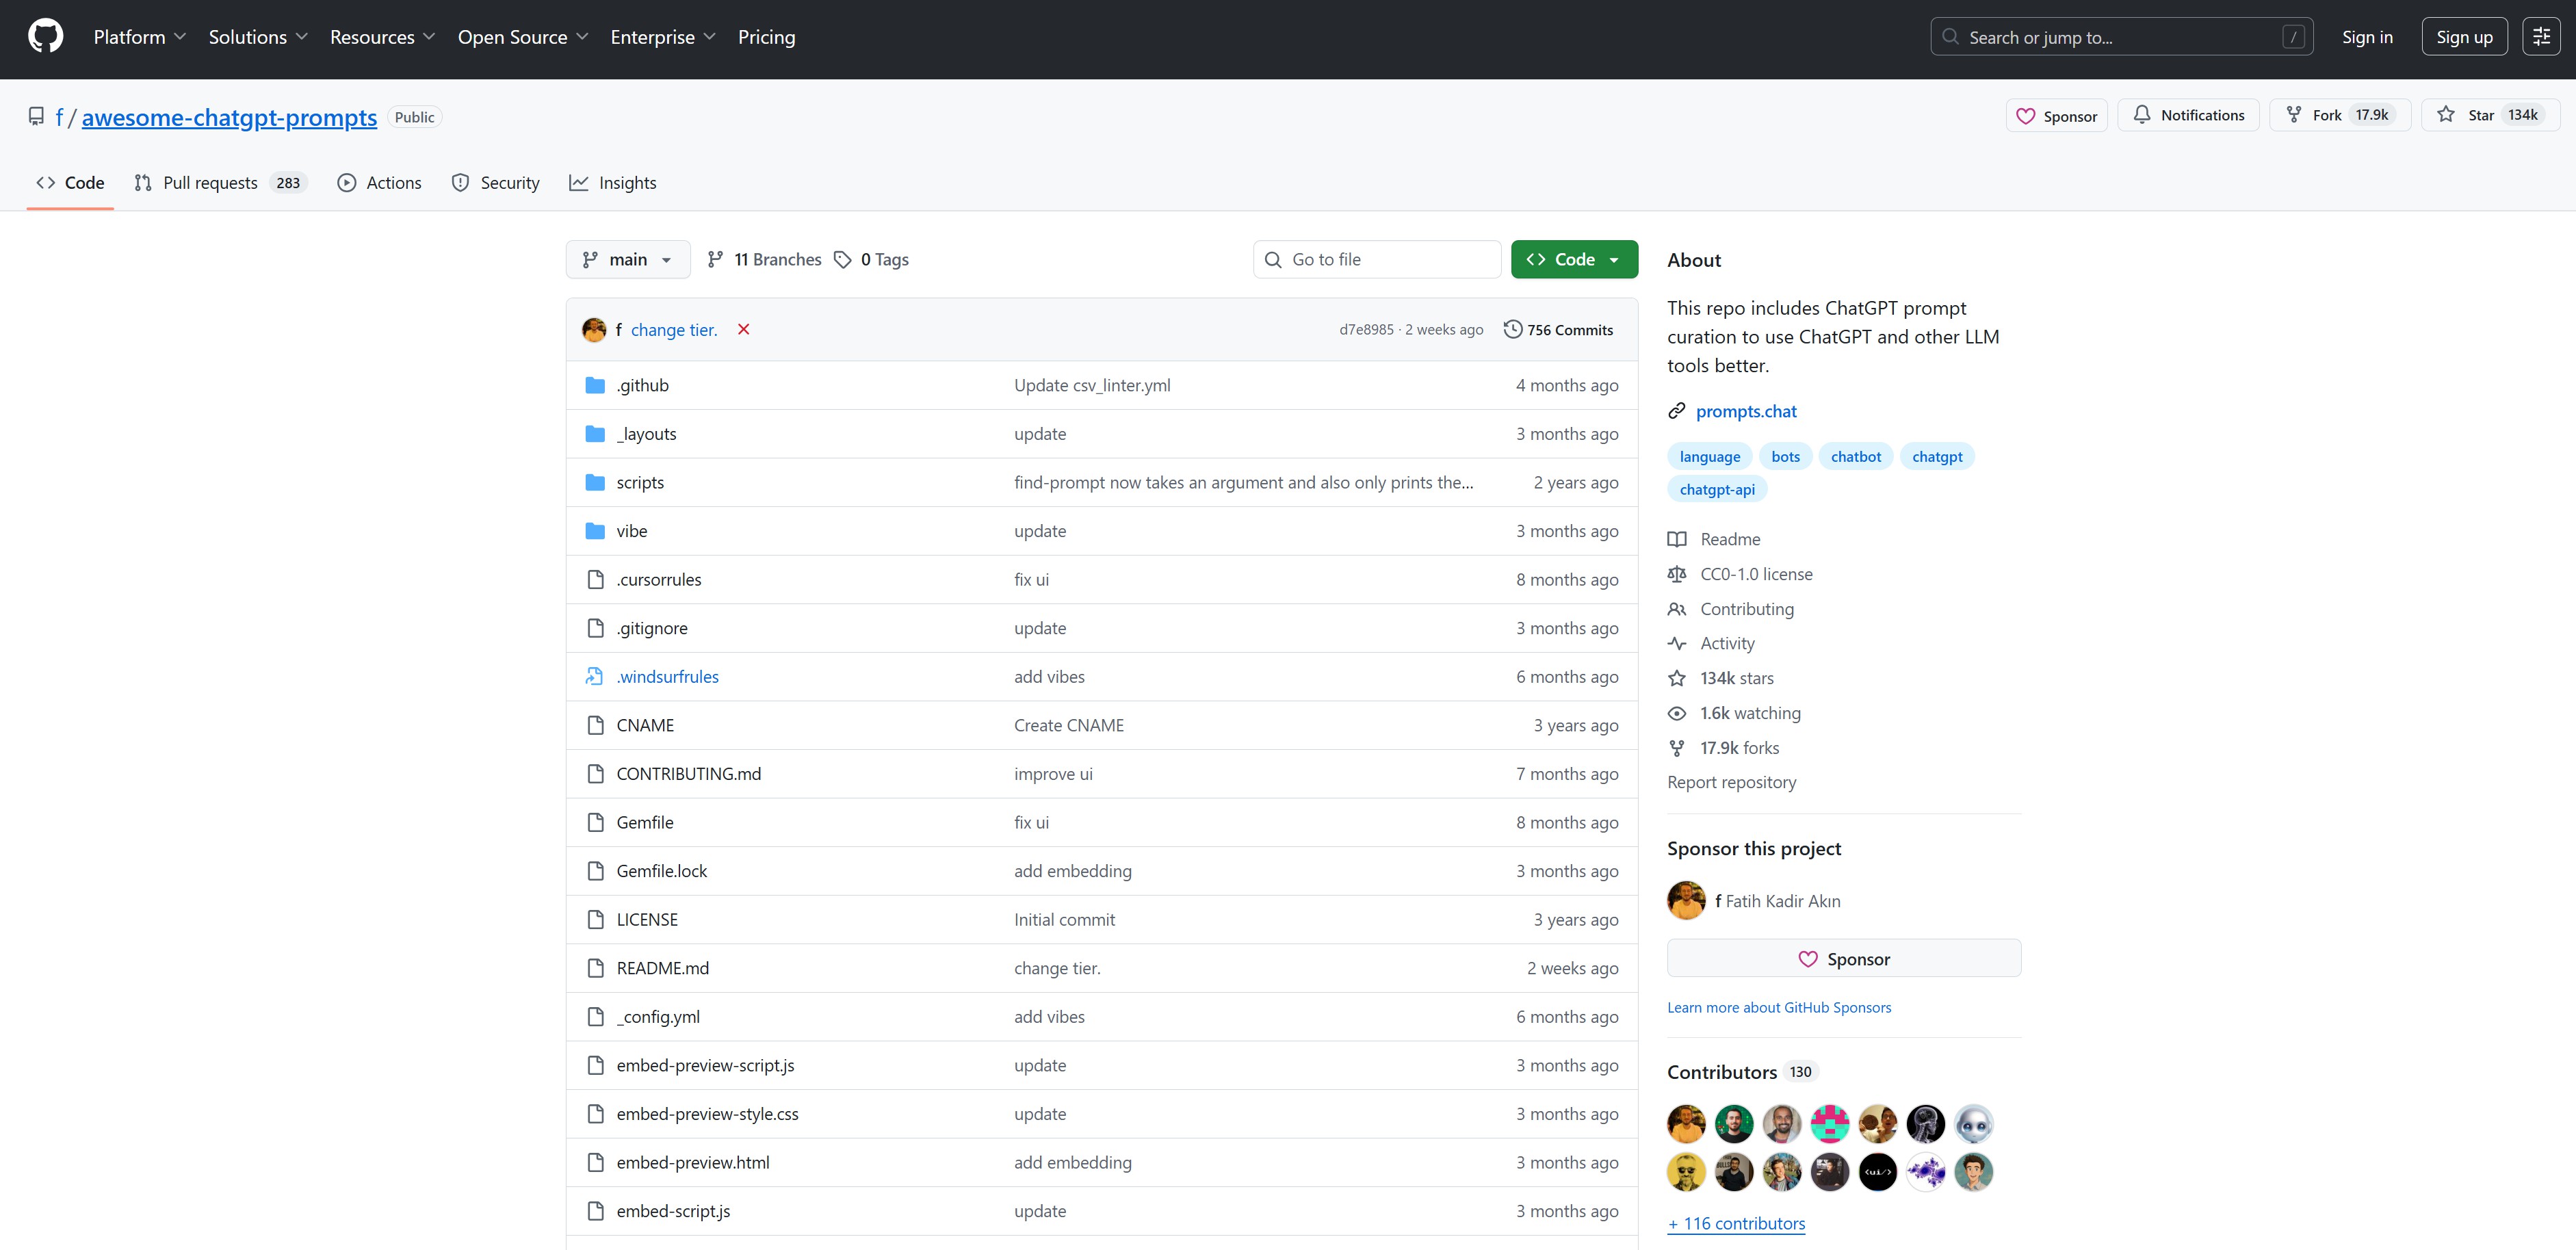This screenshot has width=2576, height=1250.
Task: Click the eye icon next to 1.6k watching
Action: (x=1677, y=714)
